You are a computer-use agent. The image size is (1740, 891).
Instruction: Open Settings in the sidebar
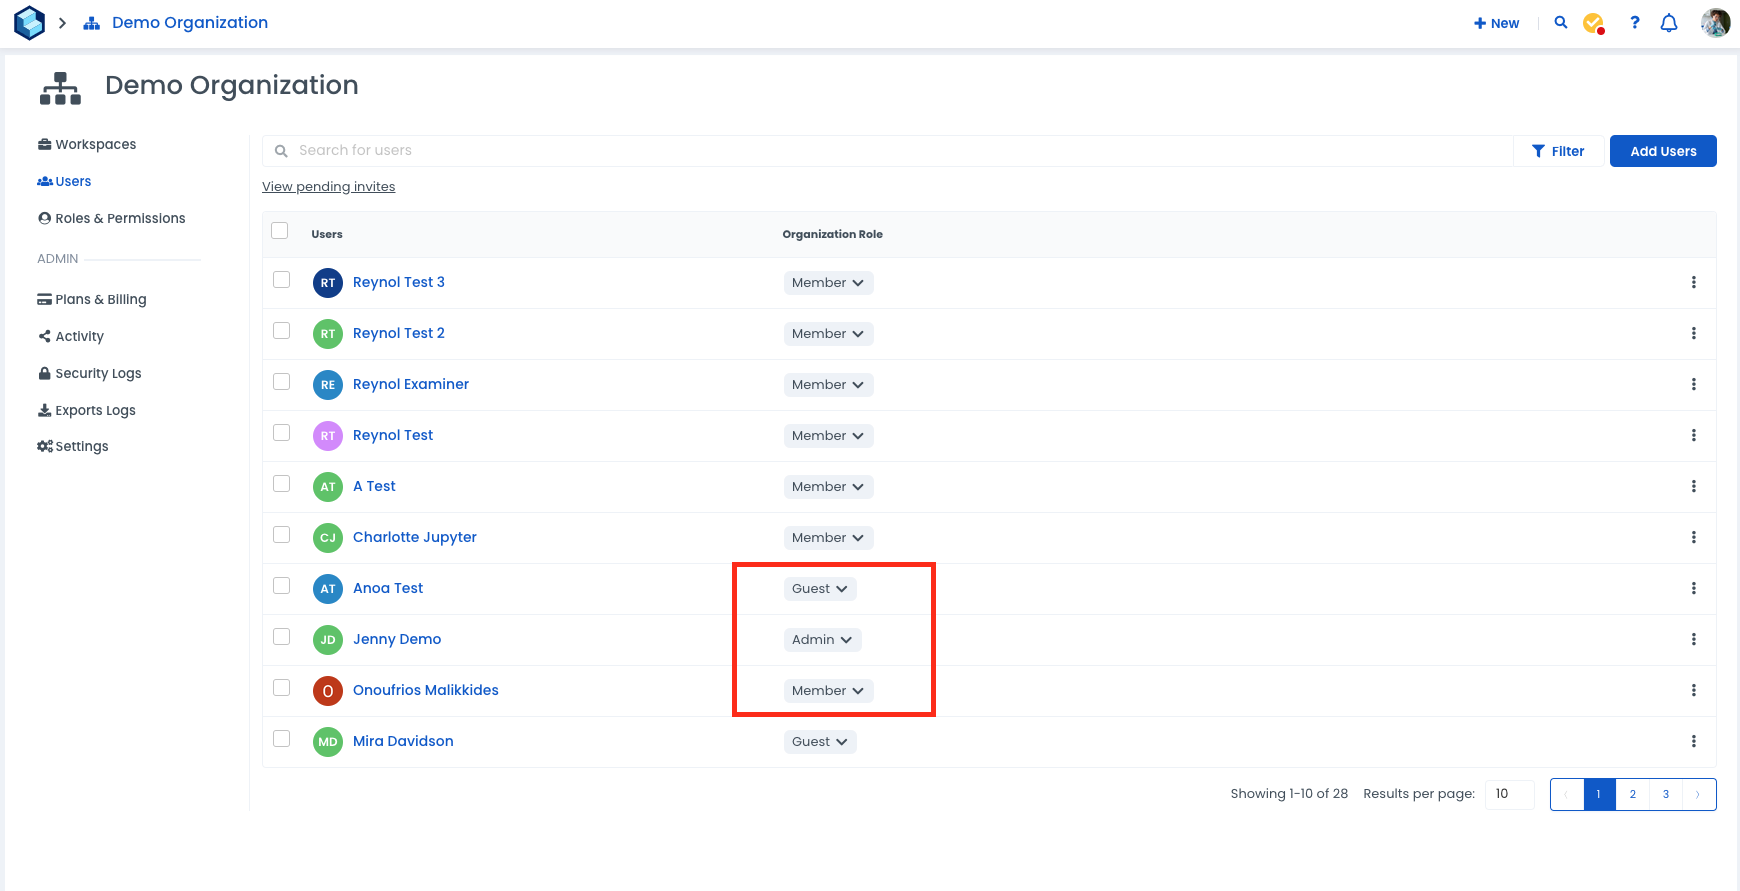[x=73, y=447]
